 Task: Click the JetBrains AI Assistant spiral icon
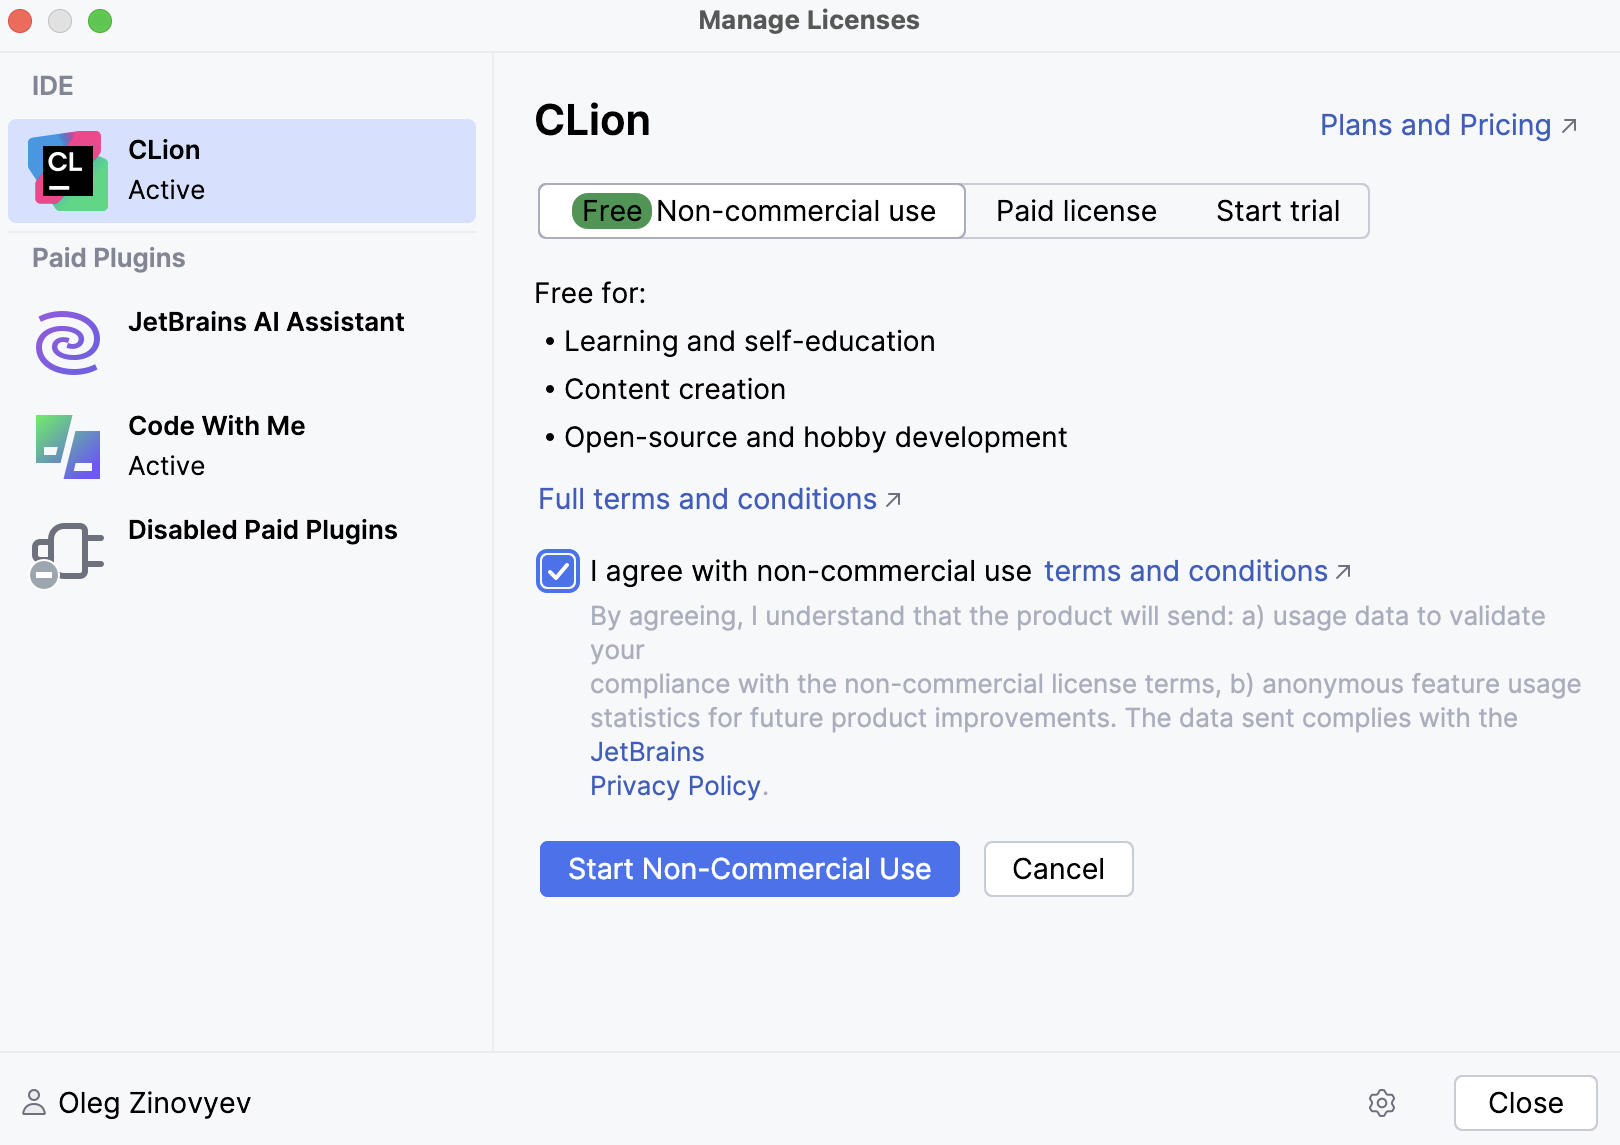pos(66,342)
